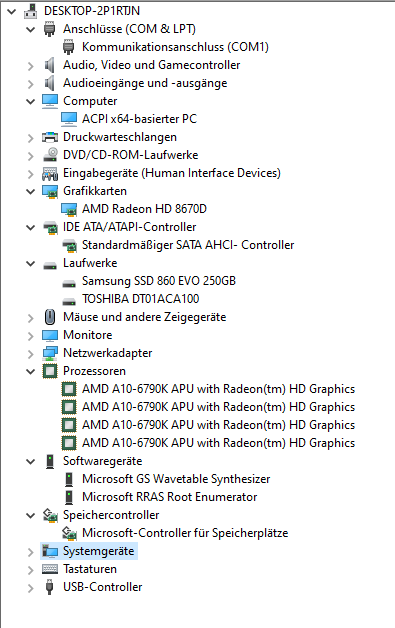Click the mouse icon of Mäuse und andere Zeigegeräte
This screenshot has height=628, width=395.
coord(50,317)
